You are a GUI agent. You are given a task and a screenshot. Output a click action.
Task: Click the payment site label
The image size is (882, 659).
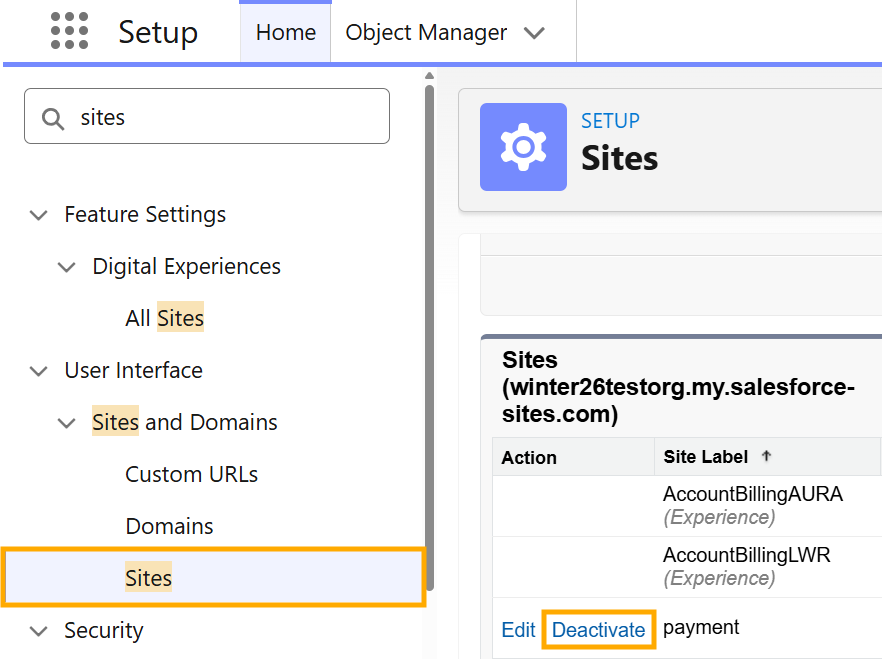coord(701,628)
